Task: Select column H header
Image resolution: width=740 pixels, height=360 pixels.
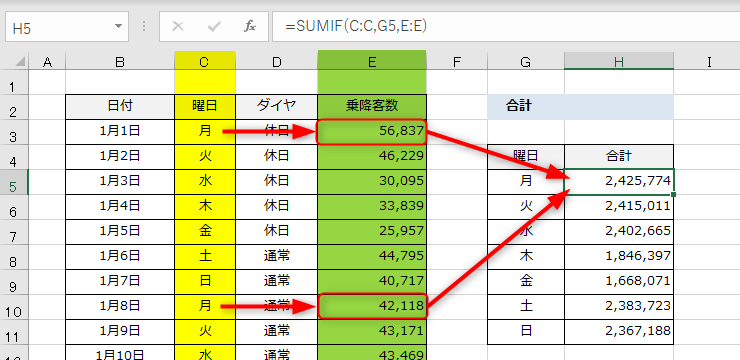Action: point(619,61)
